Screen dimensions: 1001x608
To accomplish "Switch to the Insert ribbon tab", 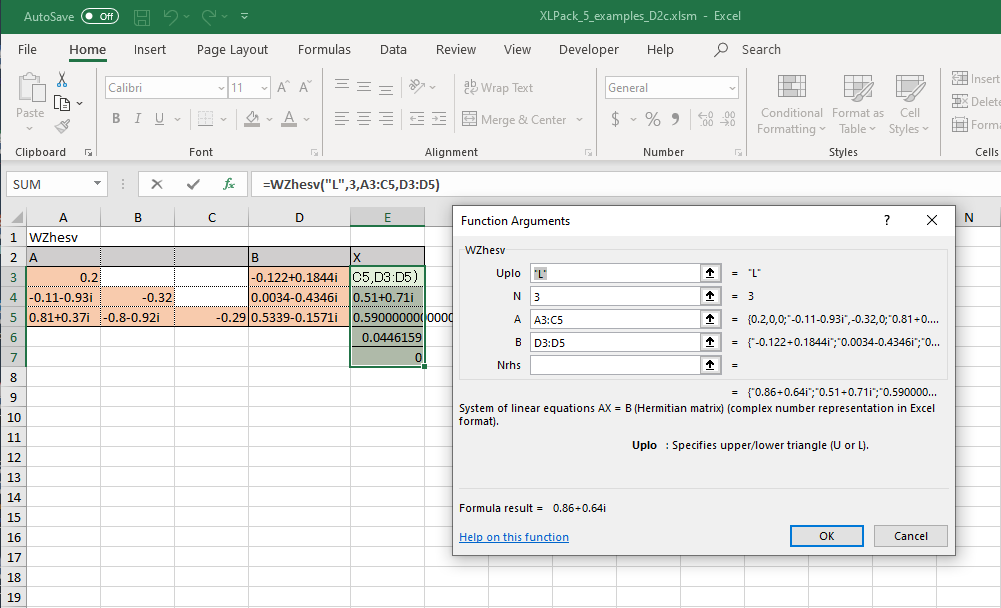I will 149,50.
